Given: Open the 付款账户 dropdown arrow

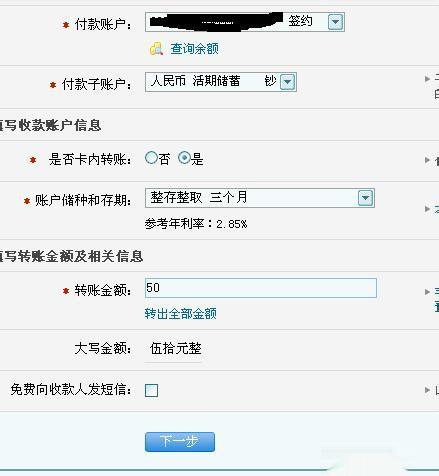Looking at the screenshot, I should [x=336, y=22].
